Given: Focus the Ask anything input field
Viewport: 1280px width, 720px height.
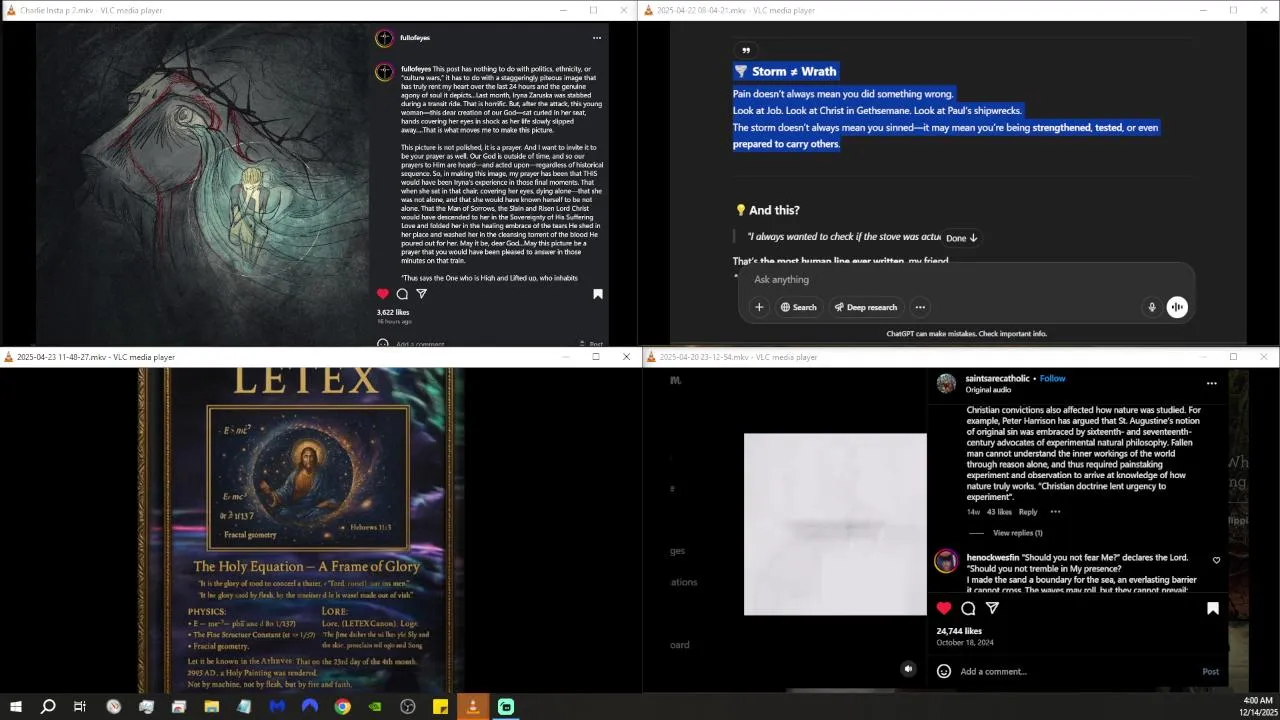Looking at the screenshot, I should click(x=966, y=279).
